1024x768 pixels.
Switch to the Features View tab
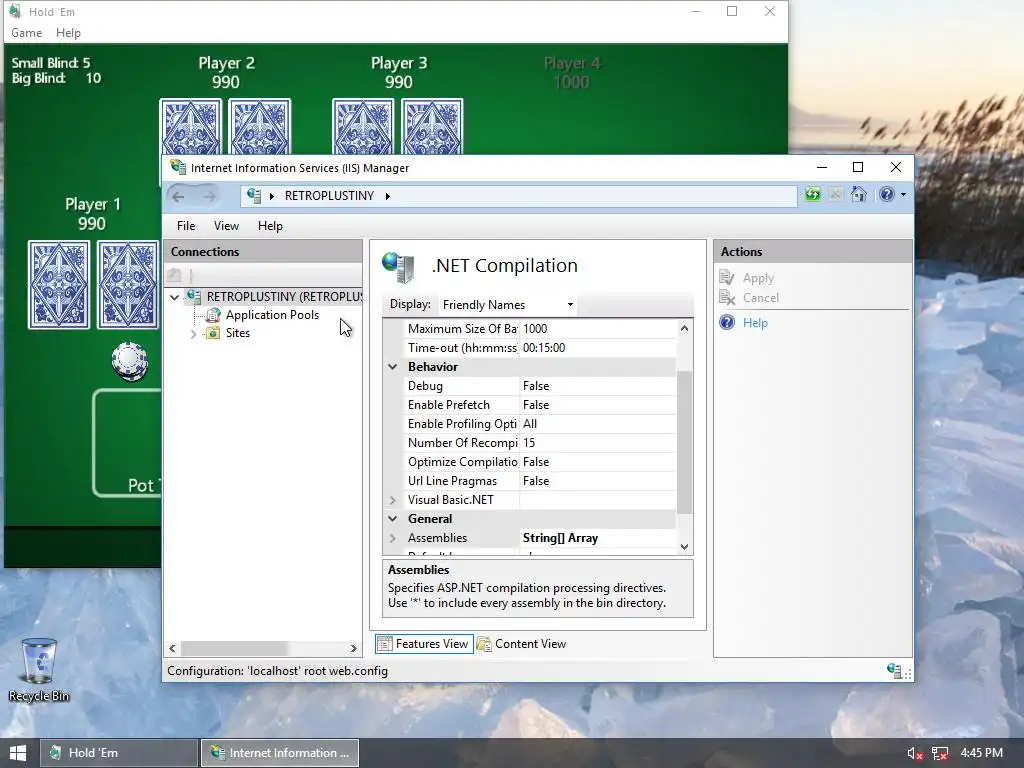[x=424, y=644]
